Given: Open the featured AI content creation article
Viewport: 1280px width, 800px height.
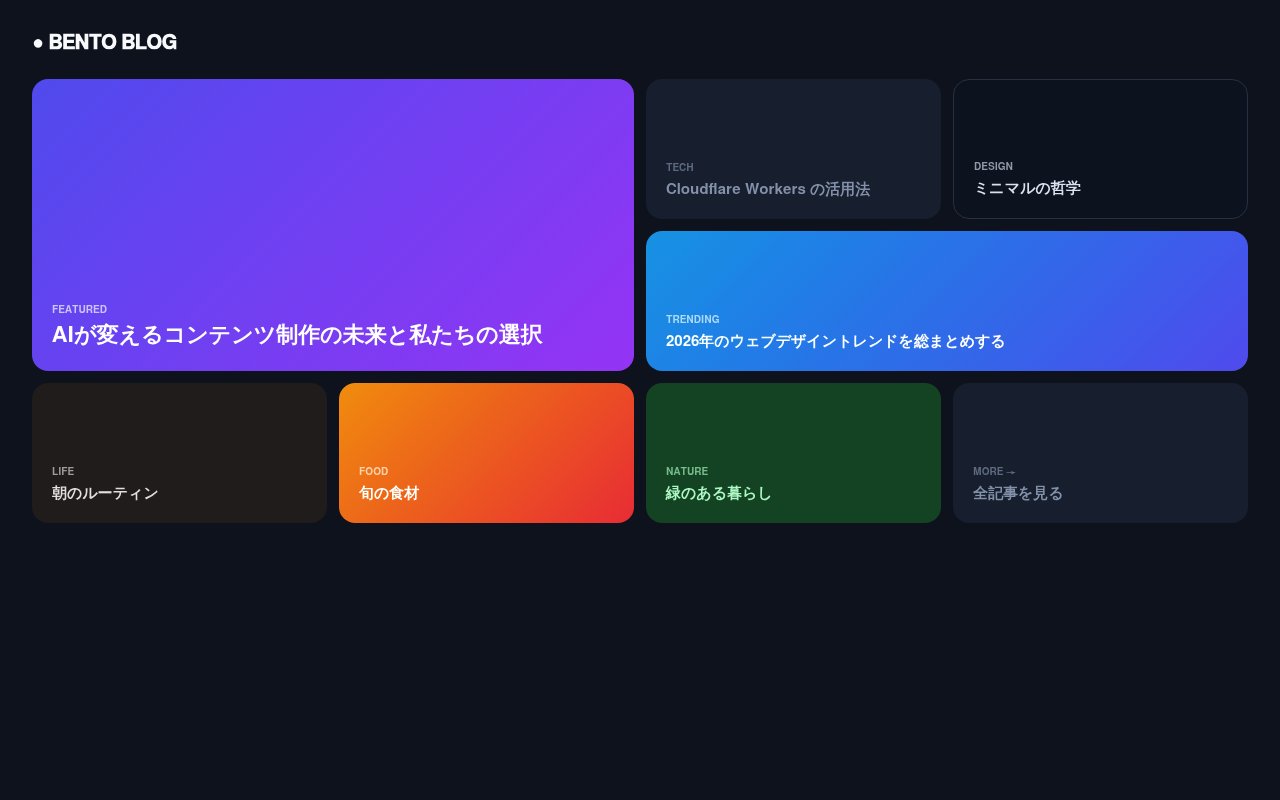Looking at the screenshot, I should tap(333, 225).
